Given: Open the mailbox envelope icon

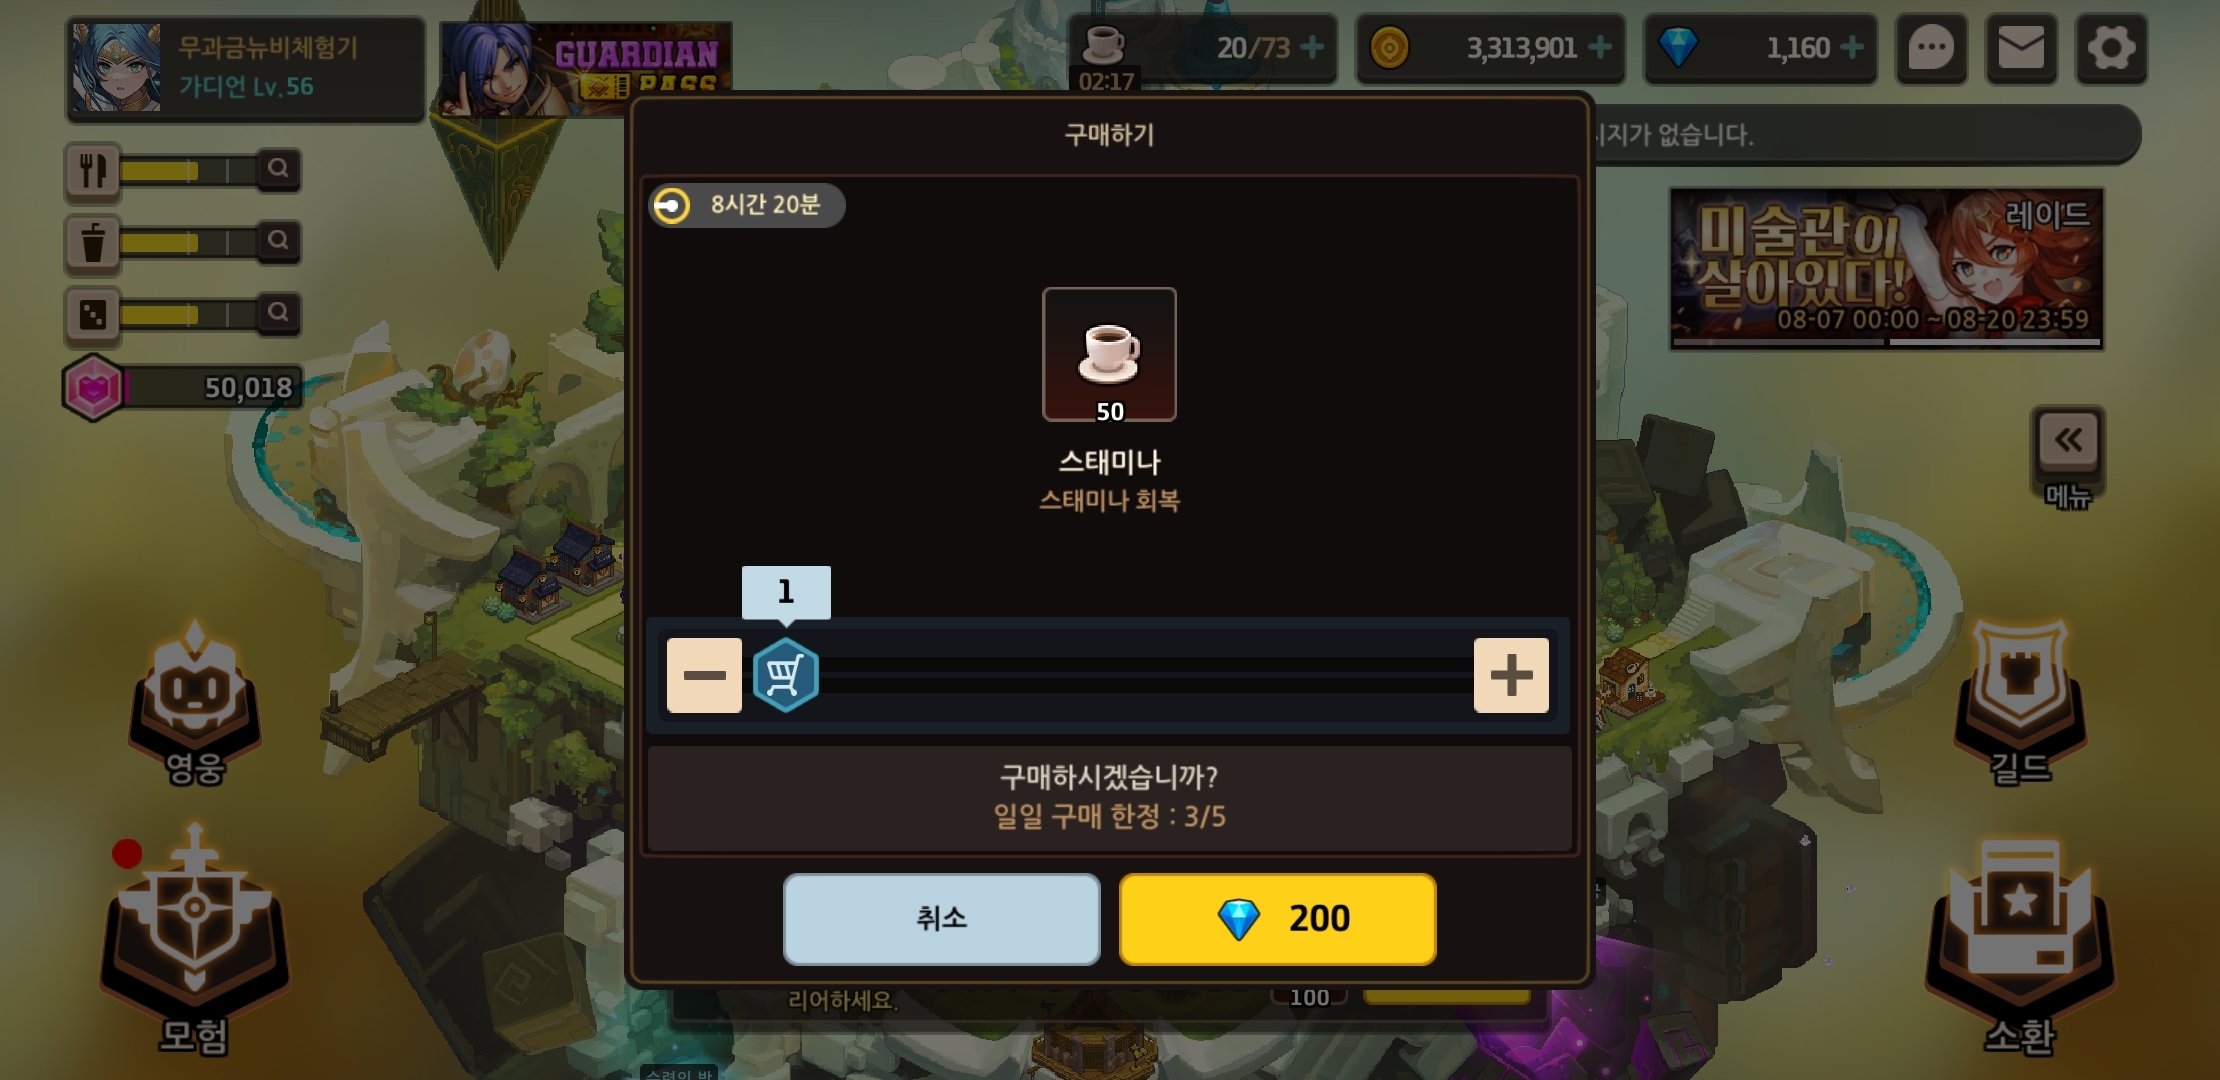Looking at the screenshot, I should click(2020, 48).
